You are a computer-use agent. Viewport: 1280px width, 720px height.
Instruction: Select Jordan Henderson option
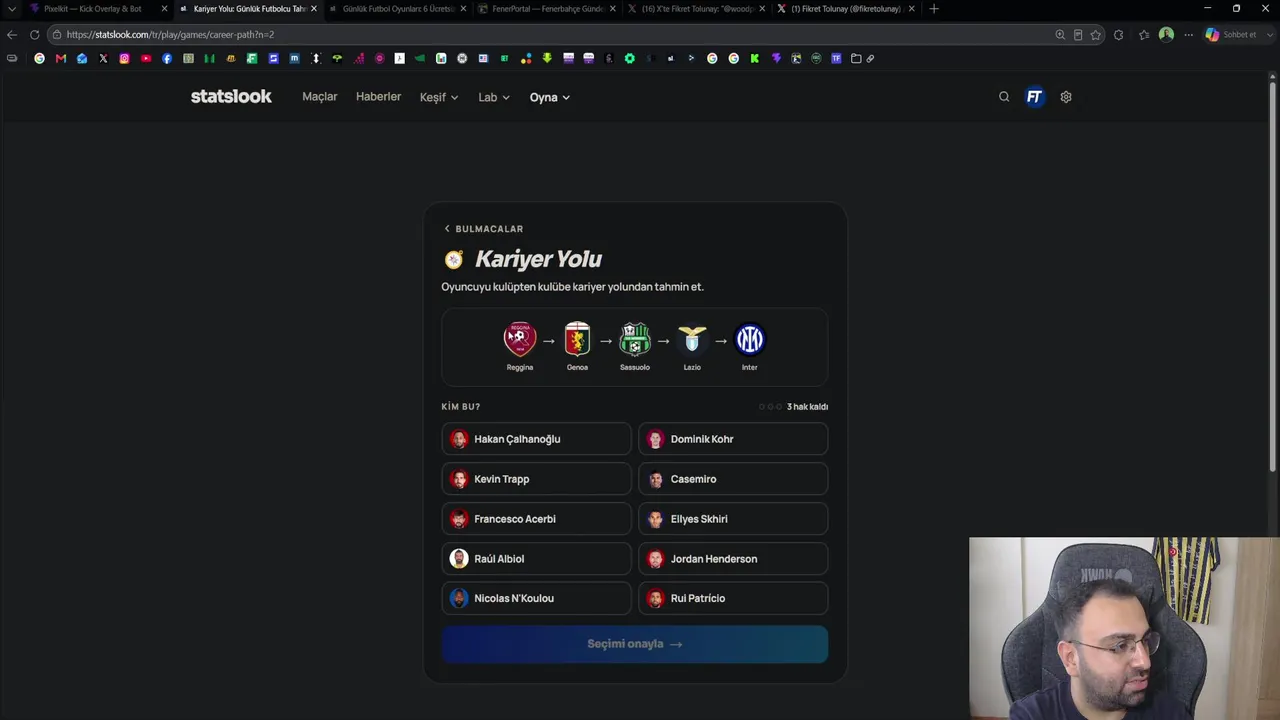tap(733, 559)
